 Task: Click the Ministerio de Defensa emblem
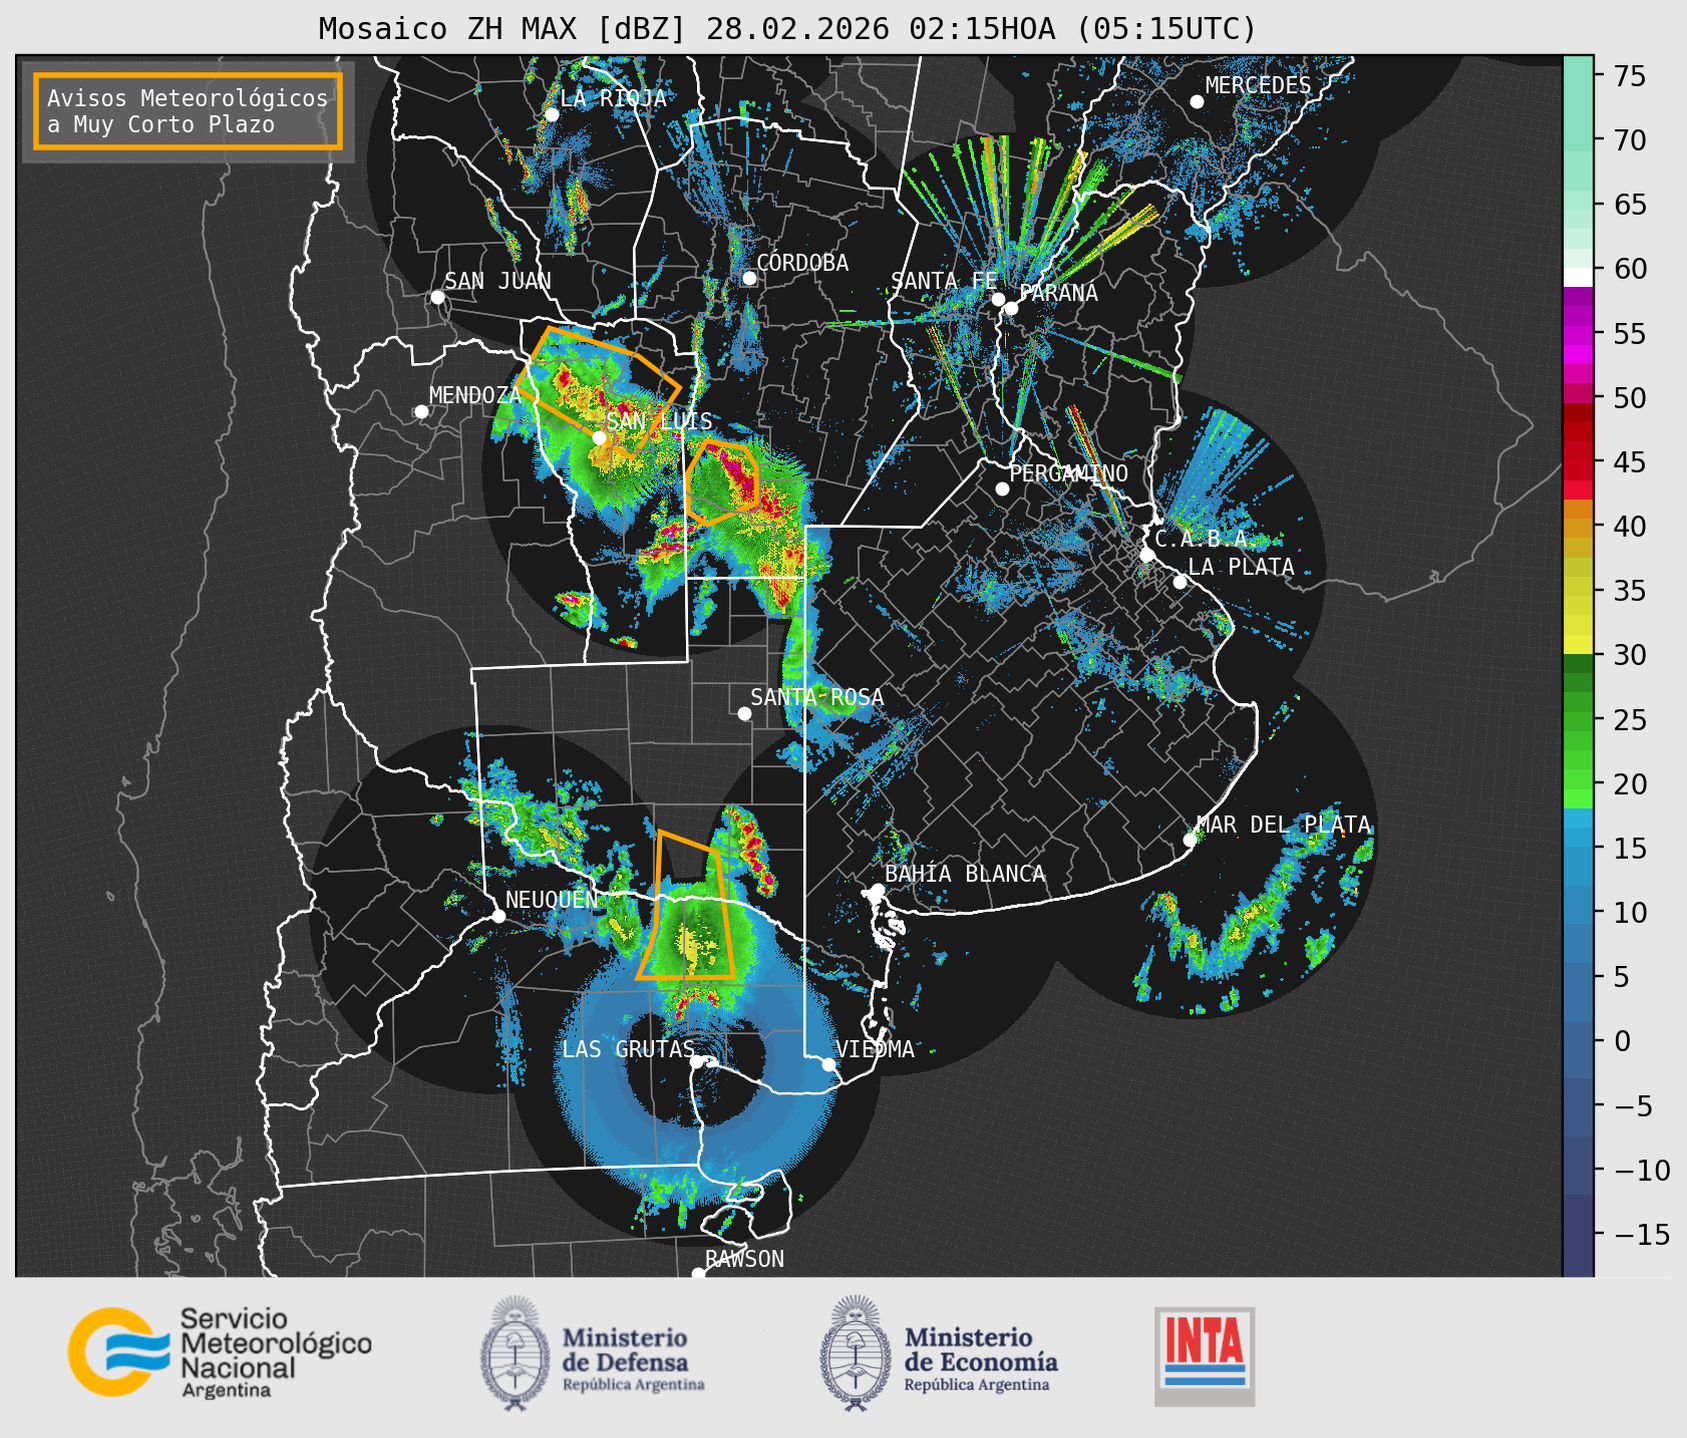(x=514, y=1354)
